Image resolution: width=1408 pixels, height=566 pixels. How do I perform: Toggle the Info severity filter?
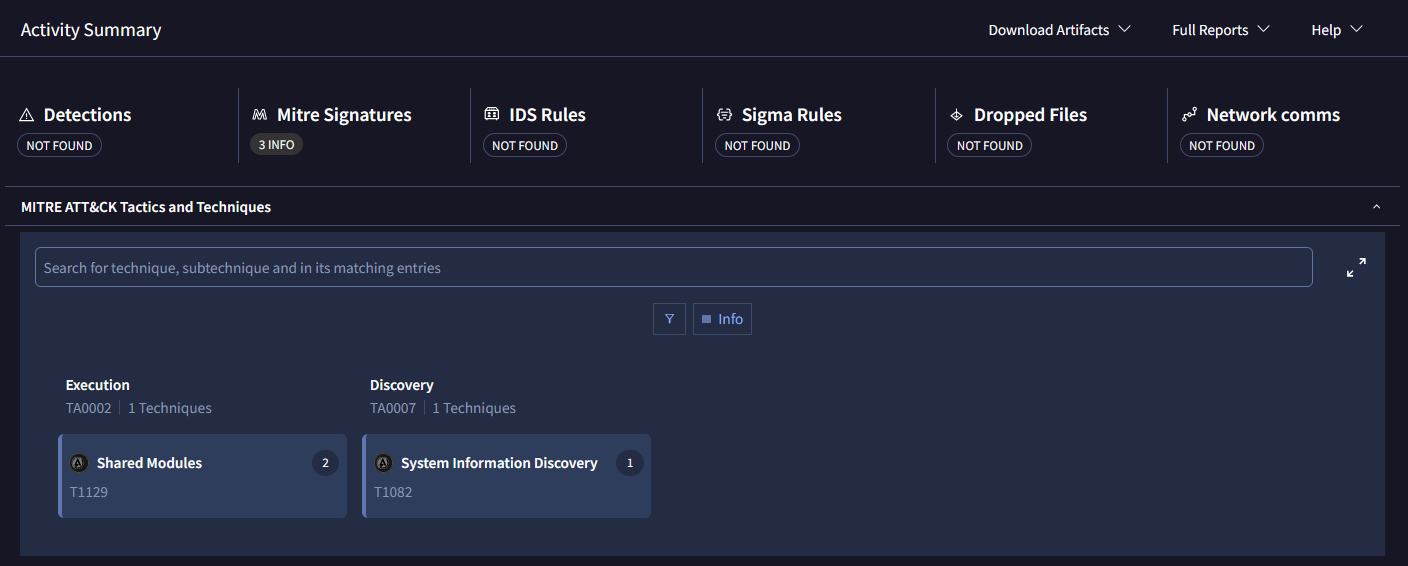[x=722, y=319]
